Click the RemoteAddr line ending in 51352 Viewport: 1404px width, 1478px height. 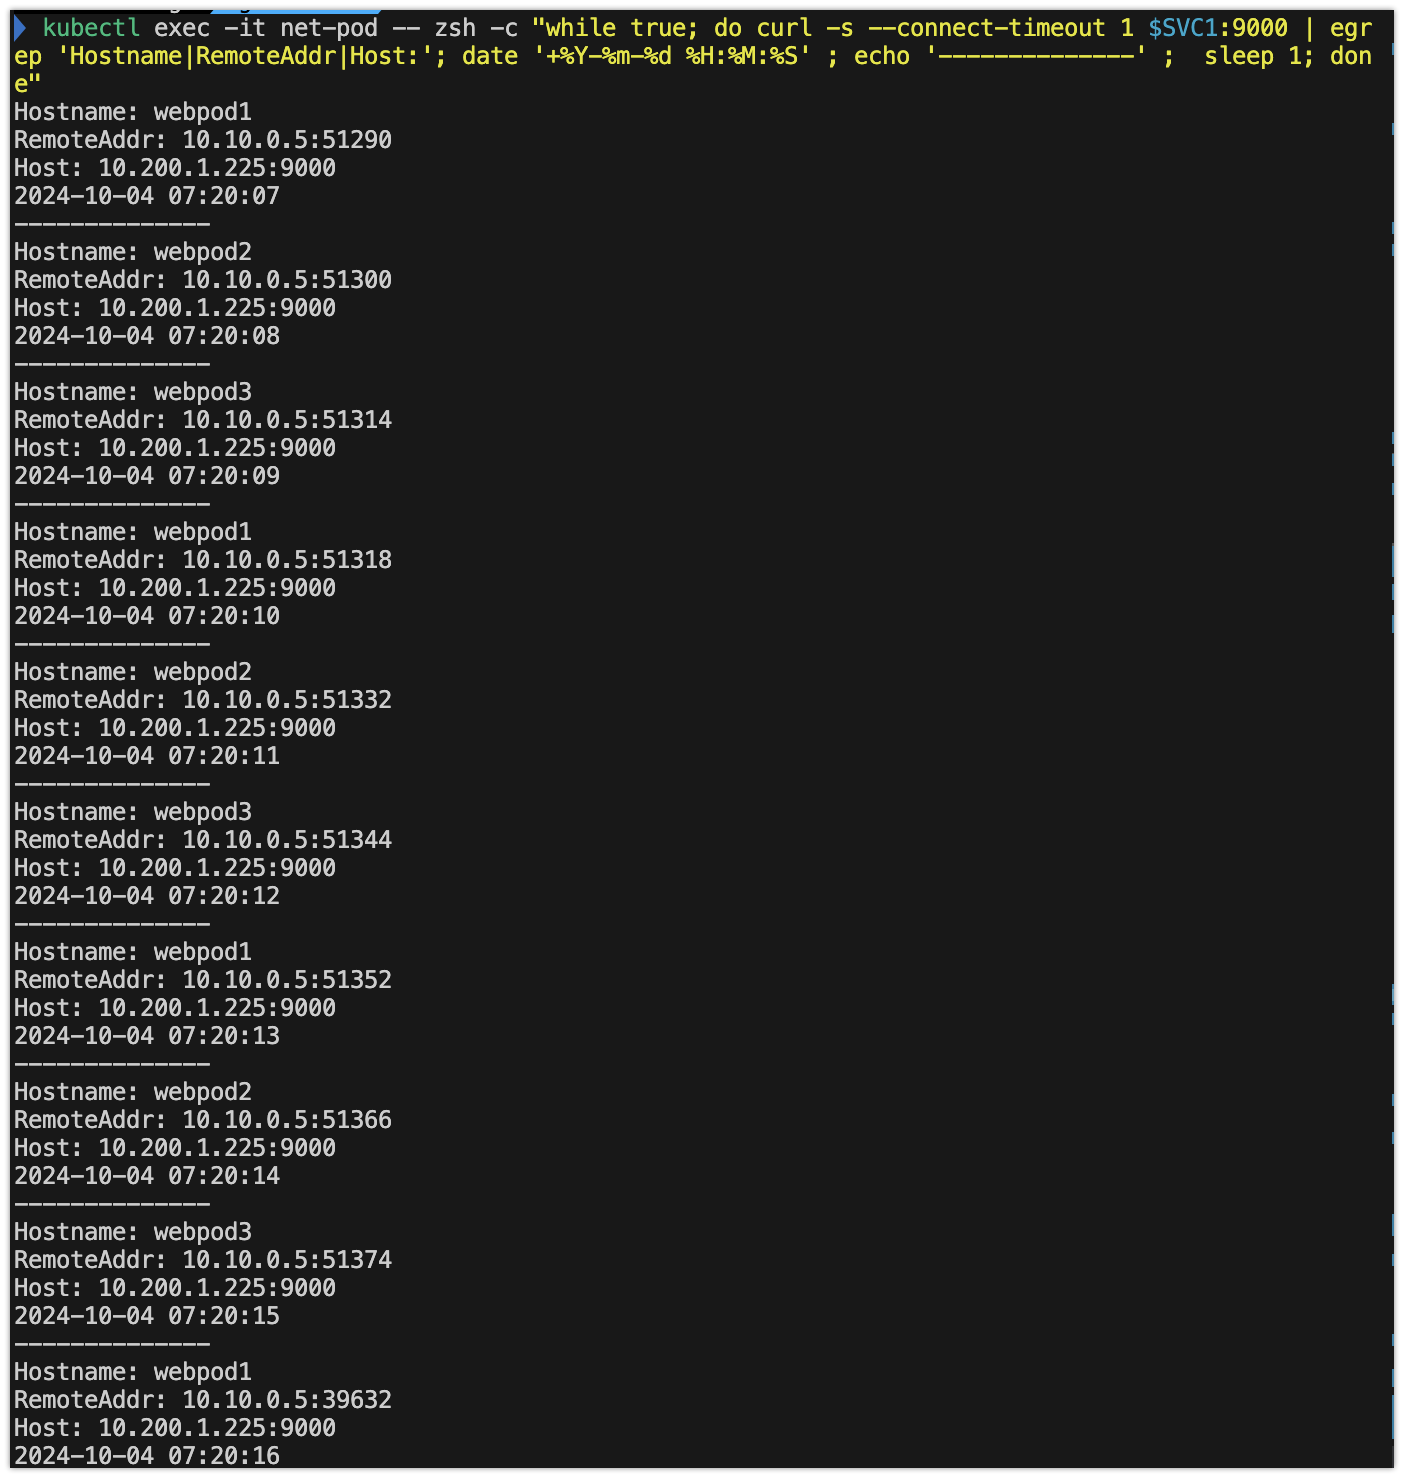[x=203, y=980]
